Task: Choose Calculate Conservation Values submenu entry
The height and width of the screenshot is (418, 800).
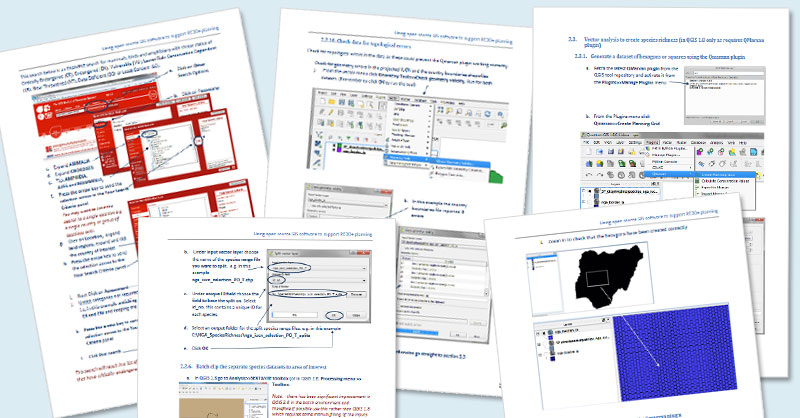Action: point(724,181)
